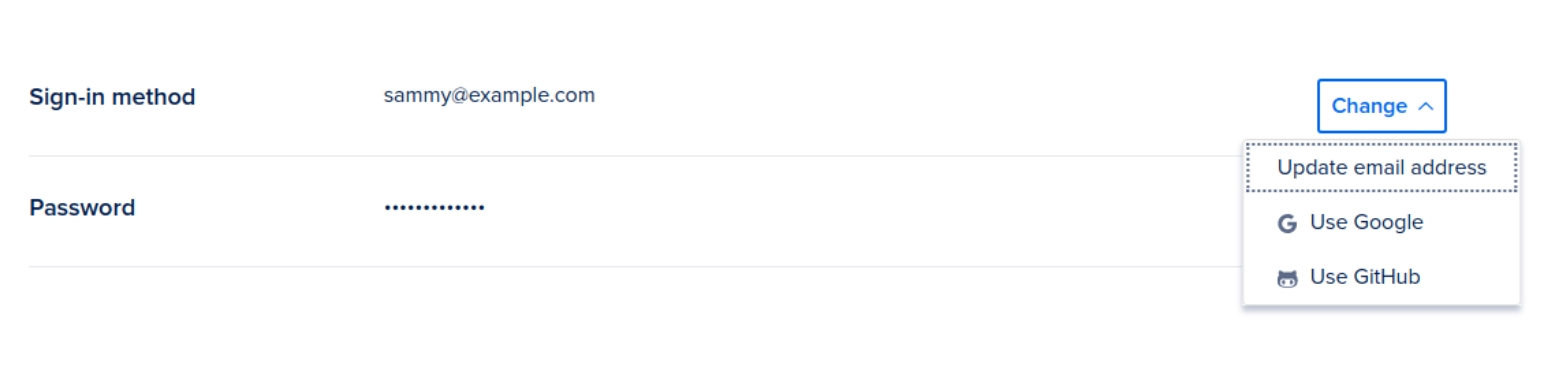Click the divider below Sign-in method row
The width and height of the screenshot is (1544, 372).
[x=635, y=156]
